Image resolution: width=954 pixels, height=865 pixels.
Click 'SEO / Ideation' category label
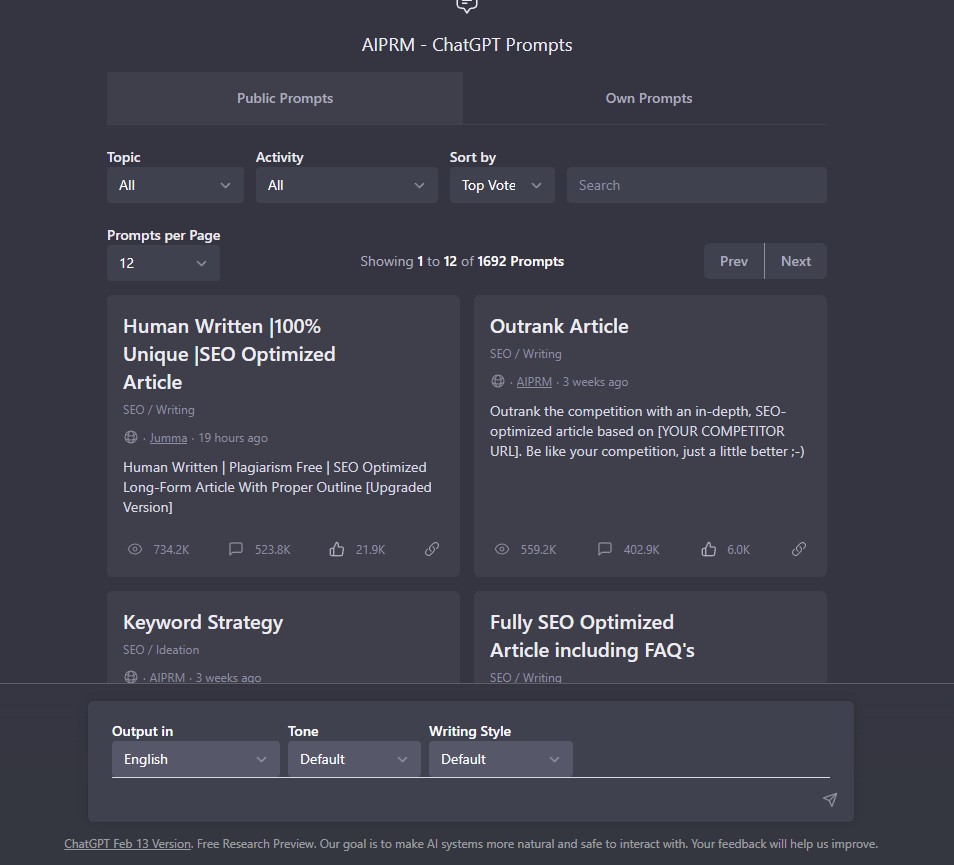(161, 650)
